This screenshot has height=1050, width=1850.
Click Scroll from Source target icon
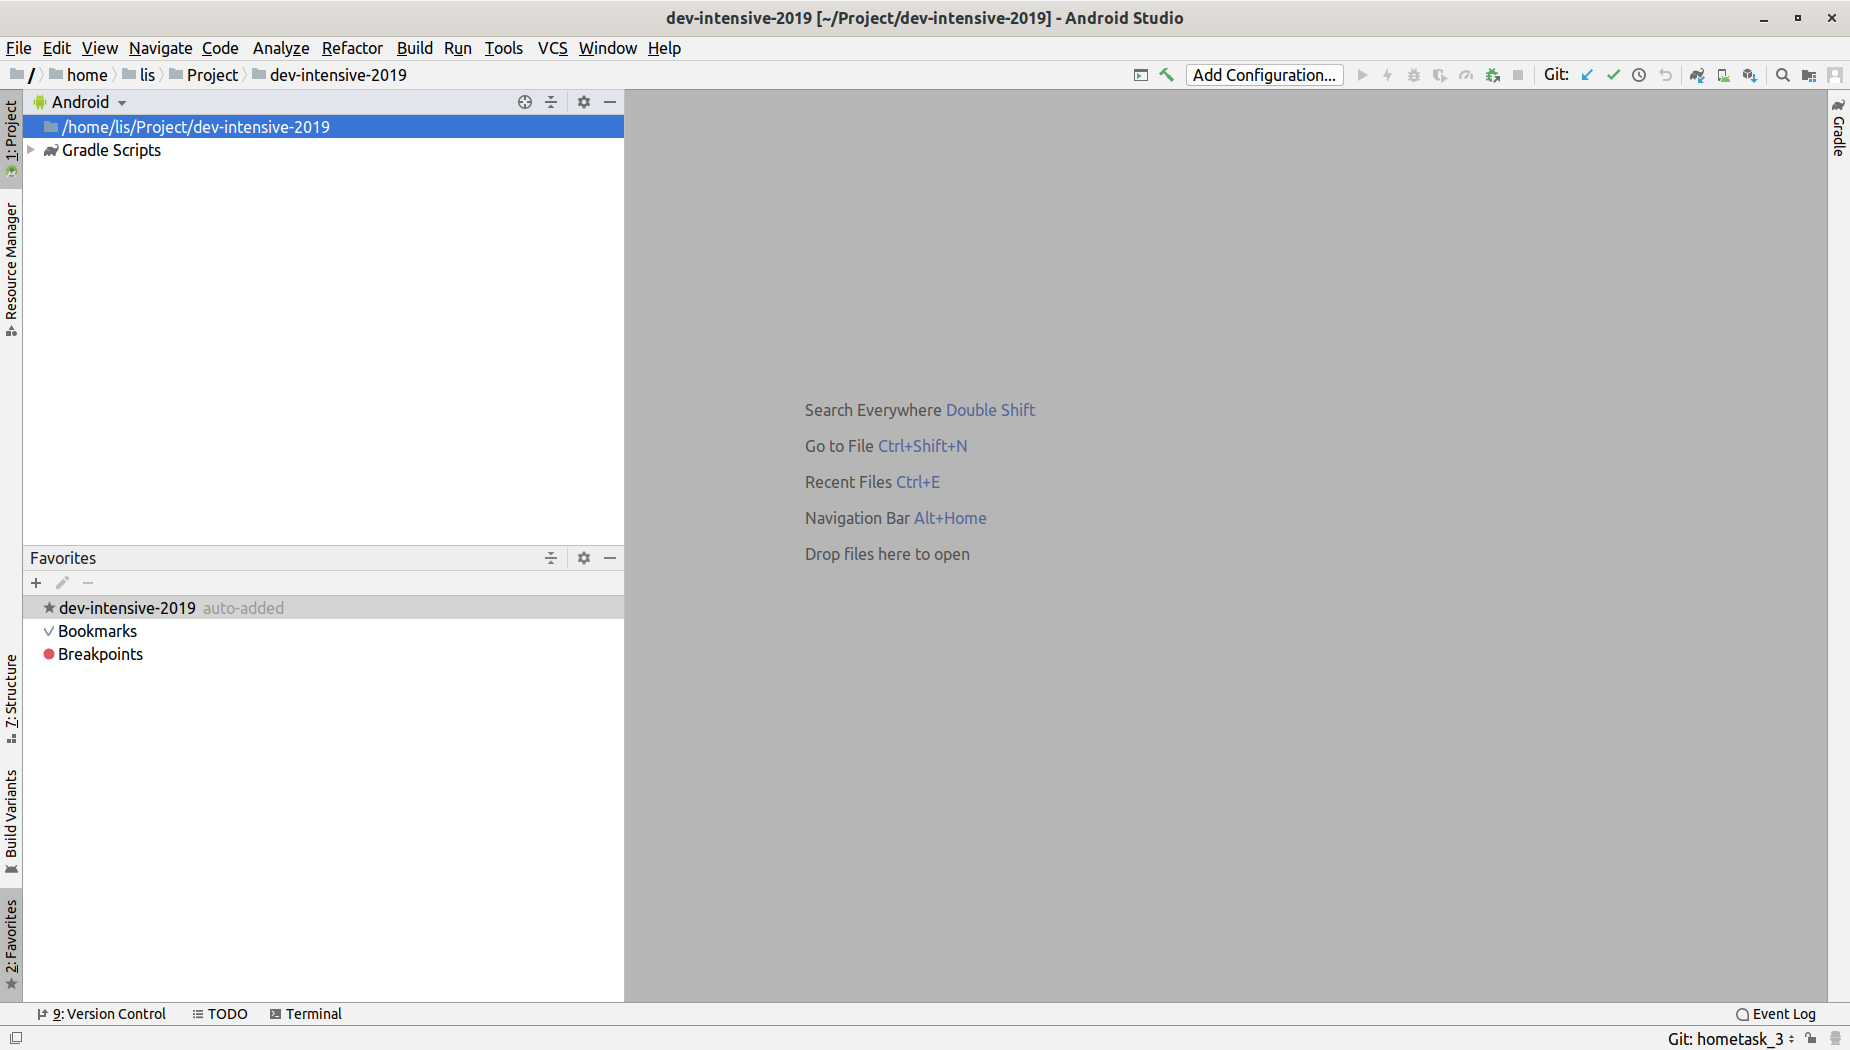coord(525,102)
